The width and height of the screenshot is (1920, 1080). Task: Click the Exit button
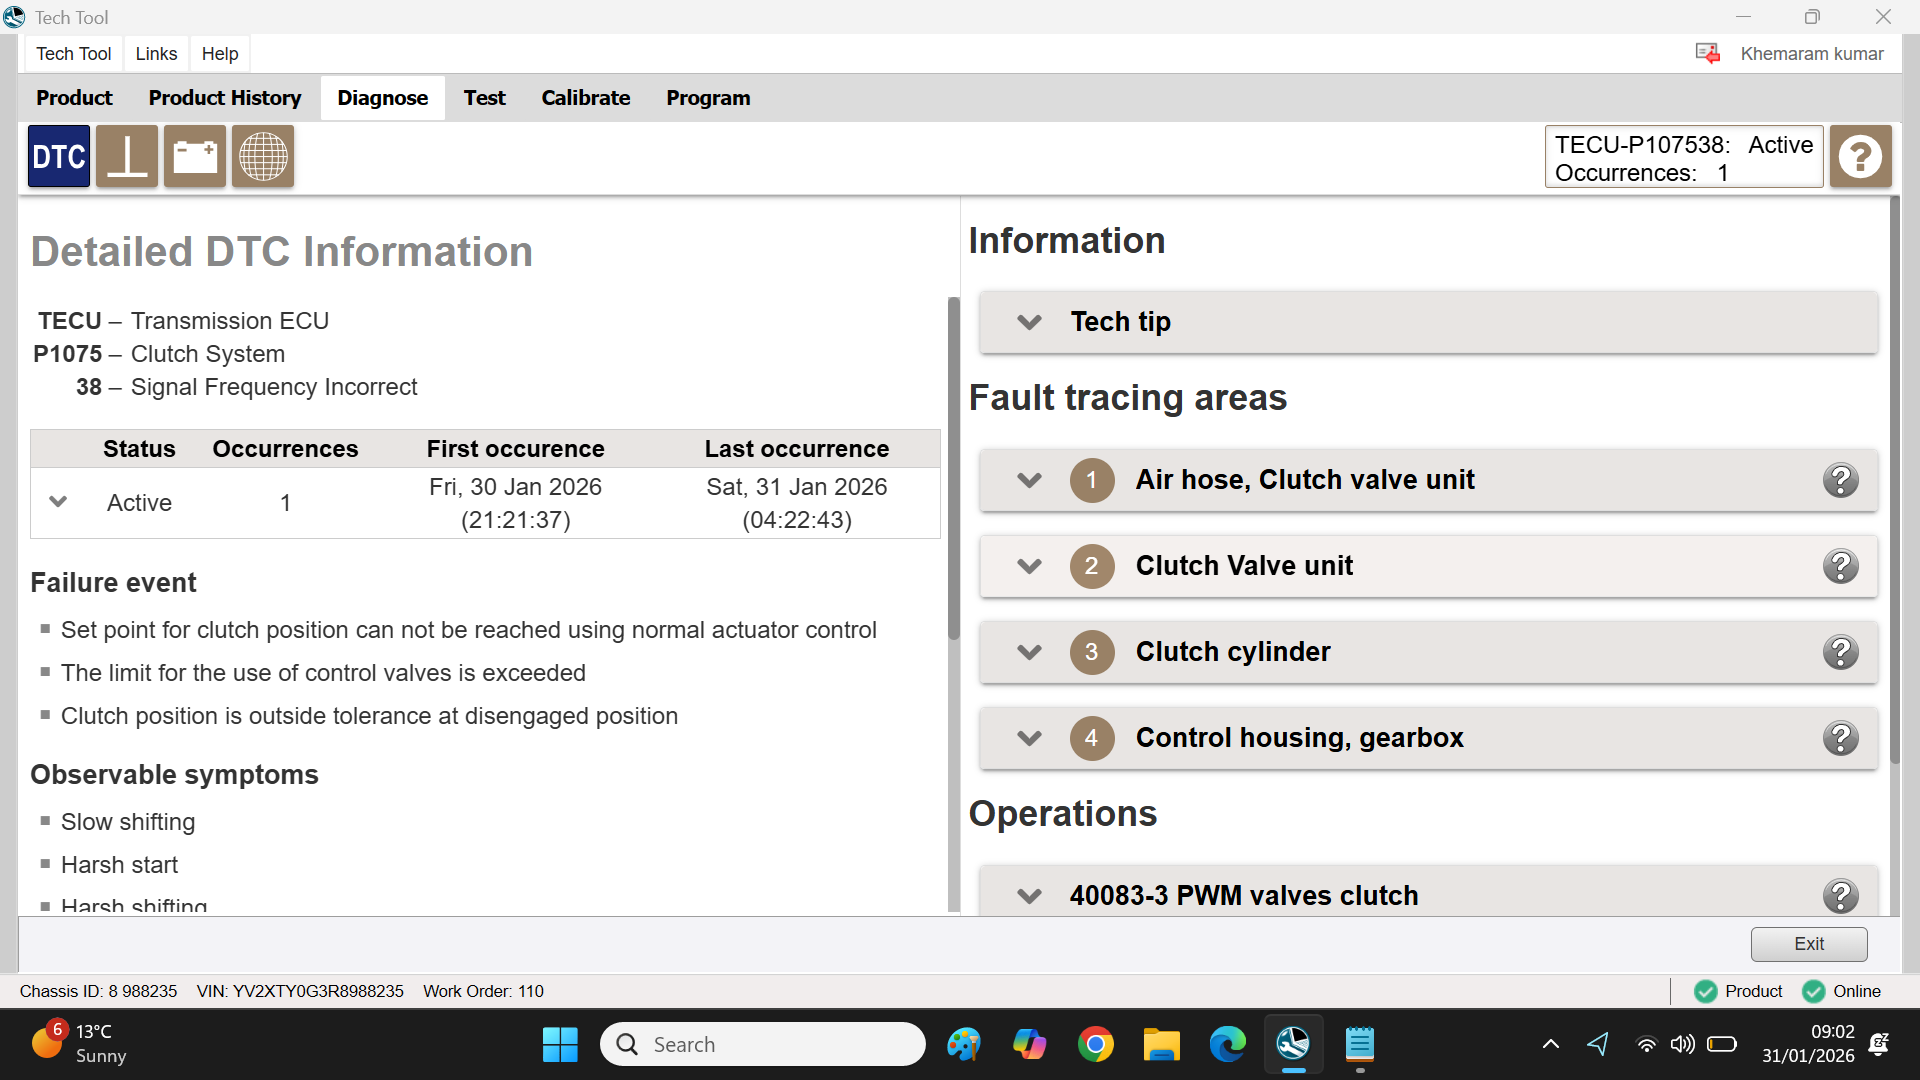coord(1809,944)
